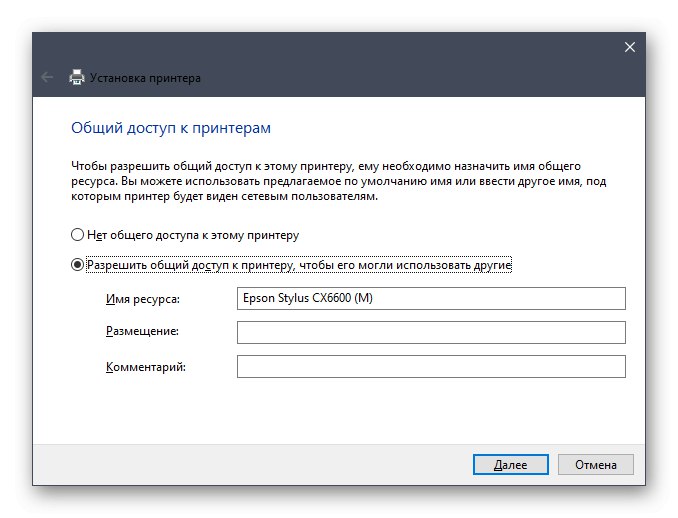Click the printer icon beside Установка принтера
Viewport: 678px width, 518px height.
click(x=77, y=77)
